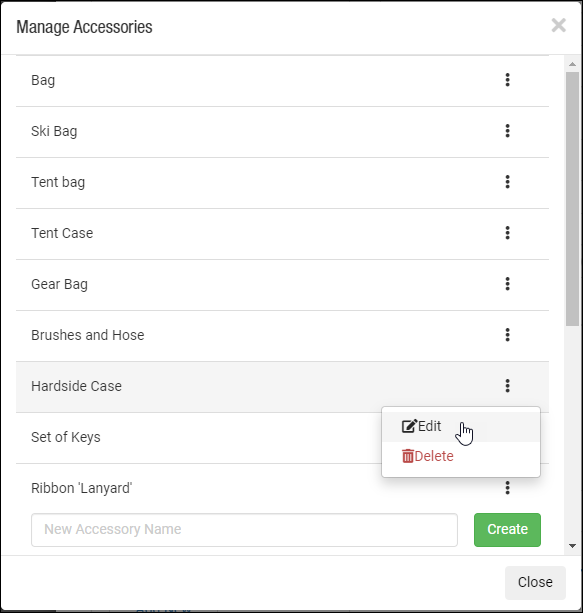583x613 pixels.
Task: Open menu for Brushes and Hose
Action: [x=507, y=335]
